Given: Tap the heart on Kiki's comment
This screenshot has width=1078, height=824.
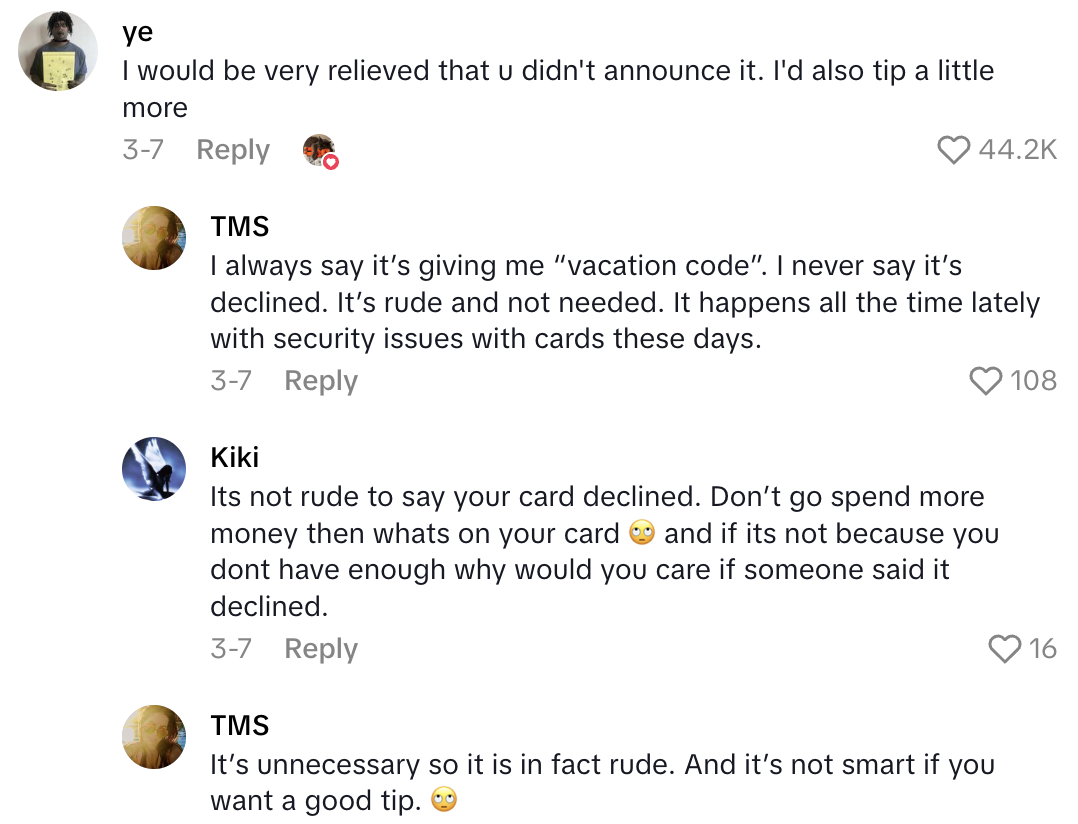Looking at the screenshot, I should [1004, 649].
